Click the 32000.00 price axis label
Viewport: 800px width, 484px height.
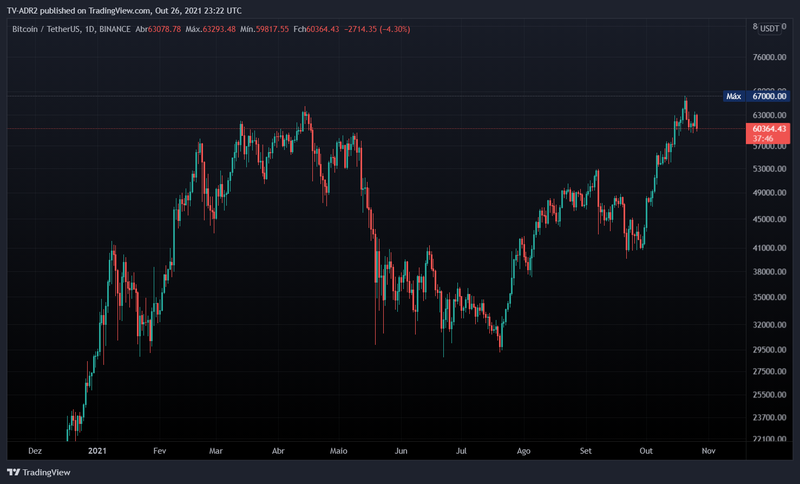coord(769,325)
